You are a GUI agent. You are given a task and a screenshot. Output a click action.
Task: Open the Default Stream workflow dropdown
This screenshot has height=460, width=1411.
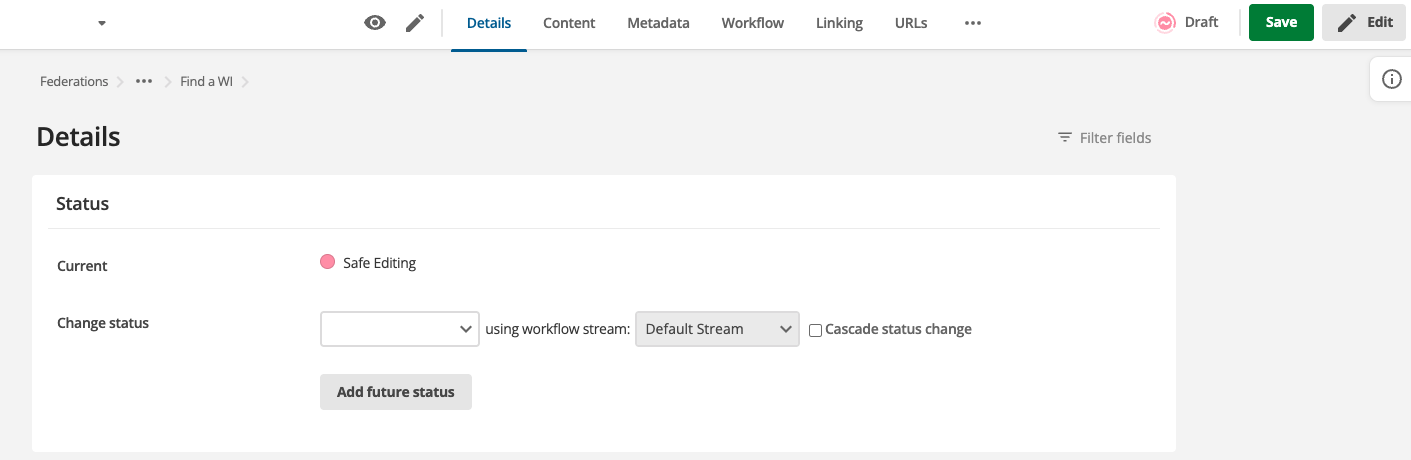click(717, 328)
